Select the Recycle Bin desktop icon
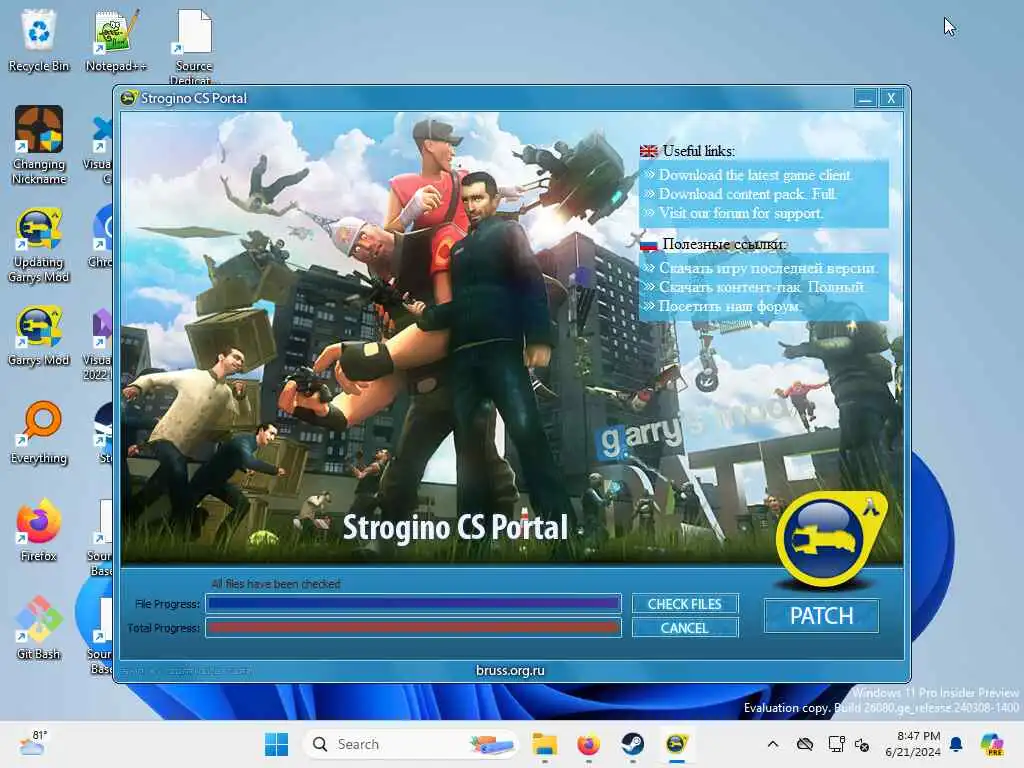The image size is (1024, 768). tap(39, 40)
